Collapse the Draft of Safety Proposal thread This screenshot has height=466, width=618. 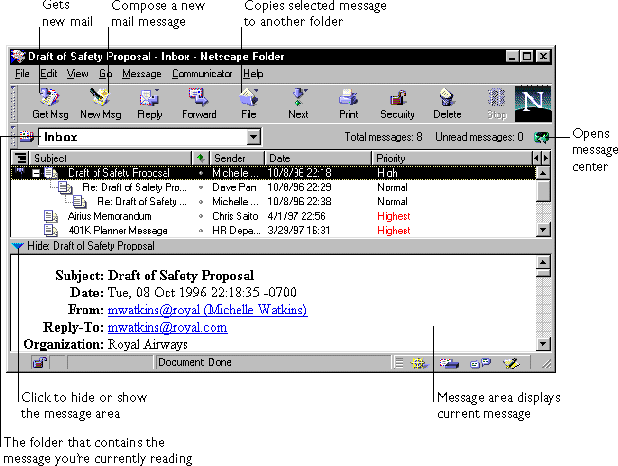(36, 173)
